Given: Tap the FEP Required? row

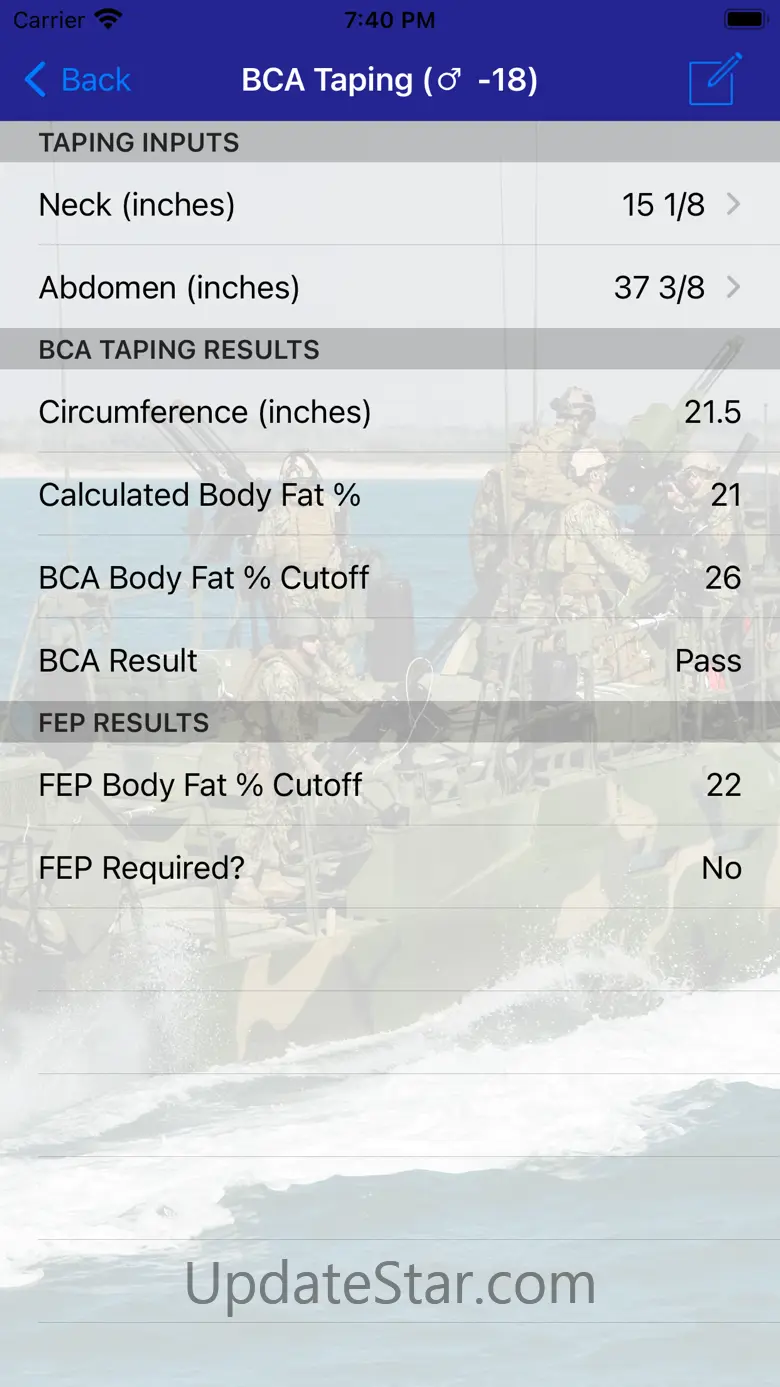Looking at the screenshot, I should [x=390, y=868].
